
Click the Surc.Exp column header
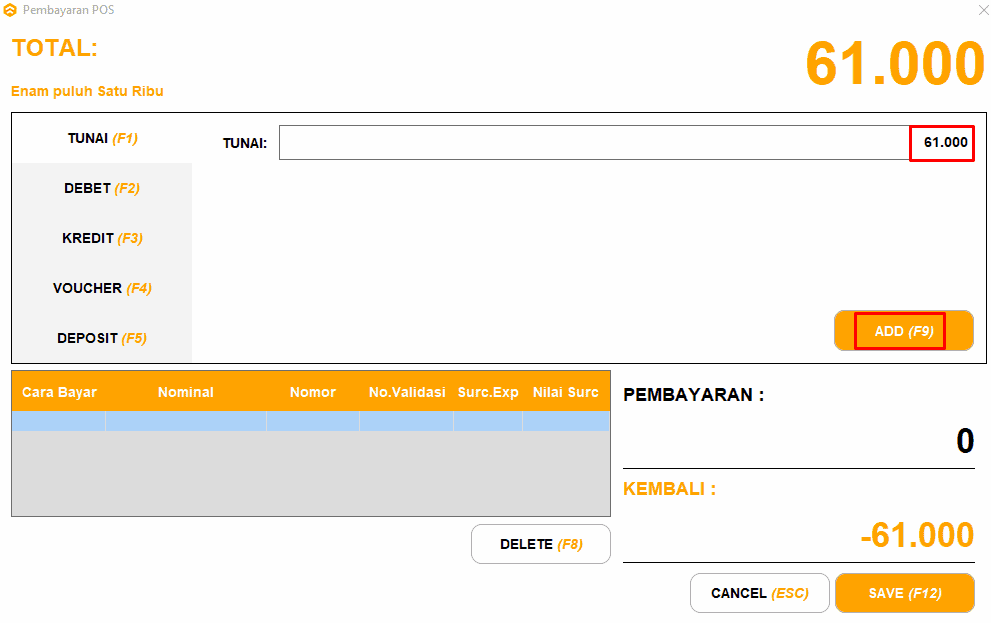click(488, 392)
